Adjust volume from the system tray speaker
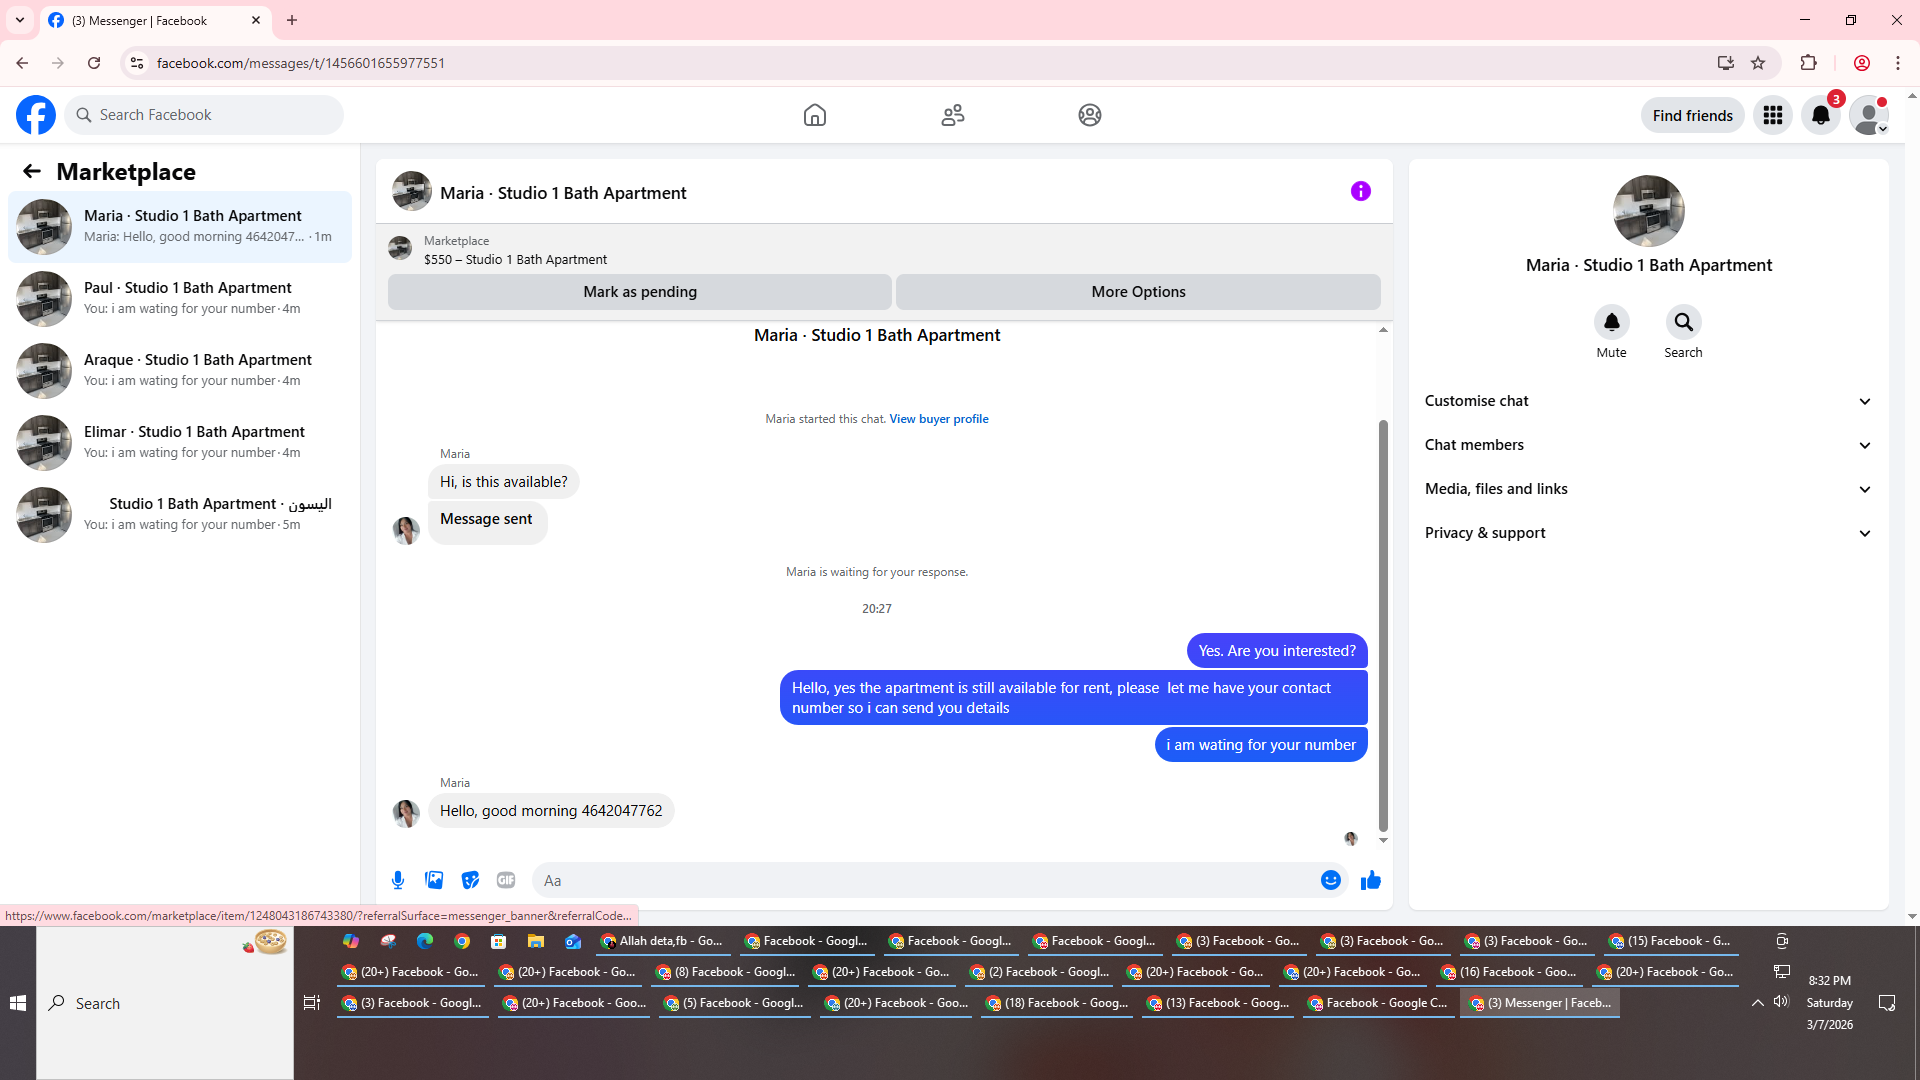 pos(1781,1002)
